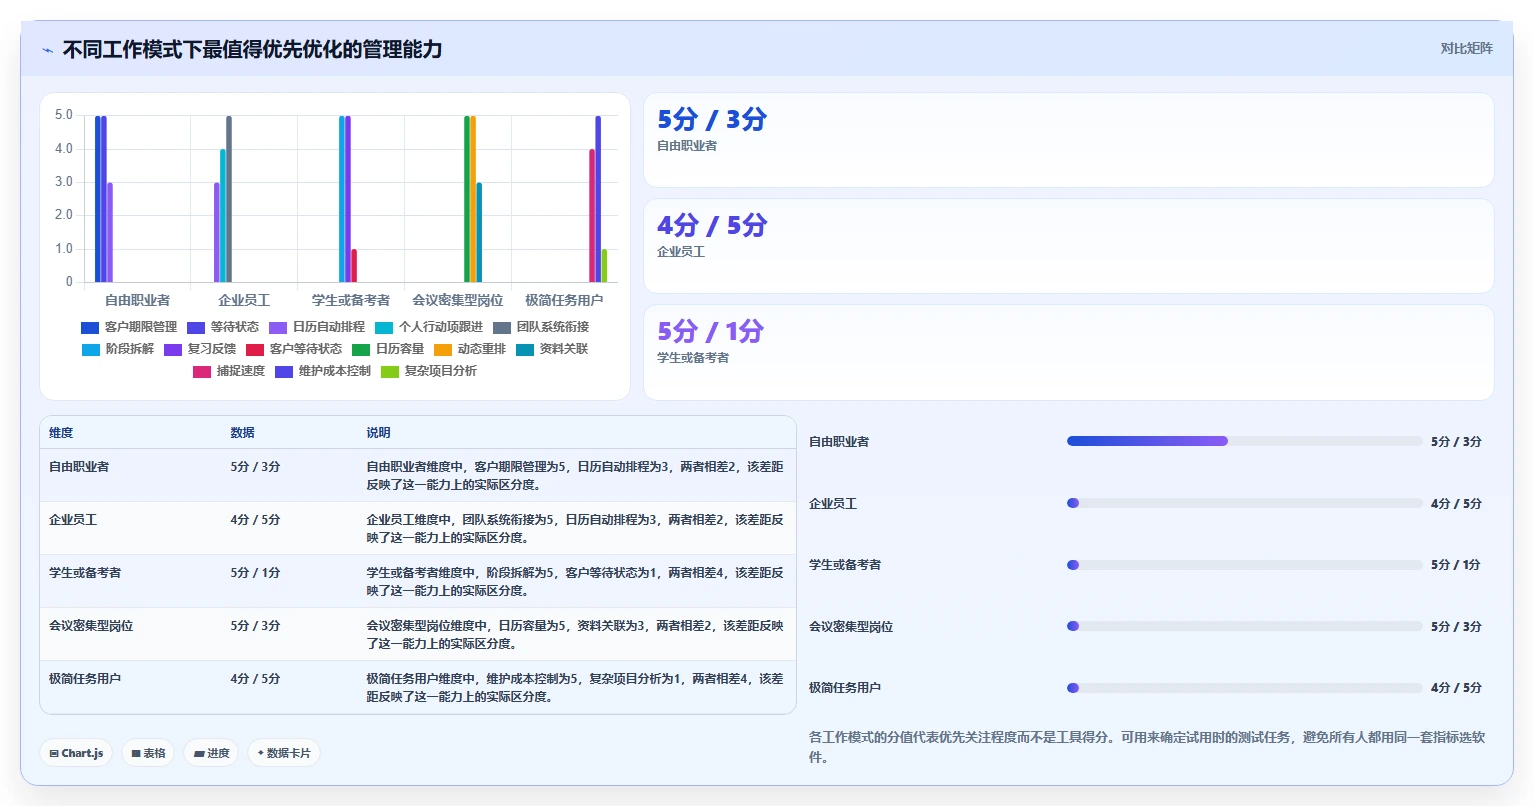Toggle the 维护成本控制 legend entry
The width and height of the screenshot is (1534, 806).
323,371
